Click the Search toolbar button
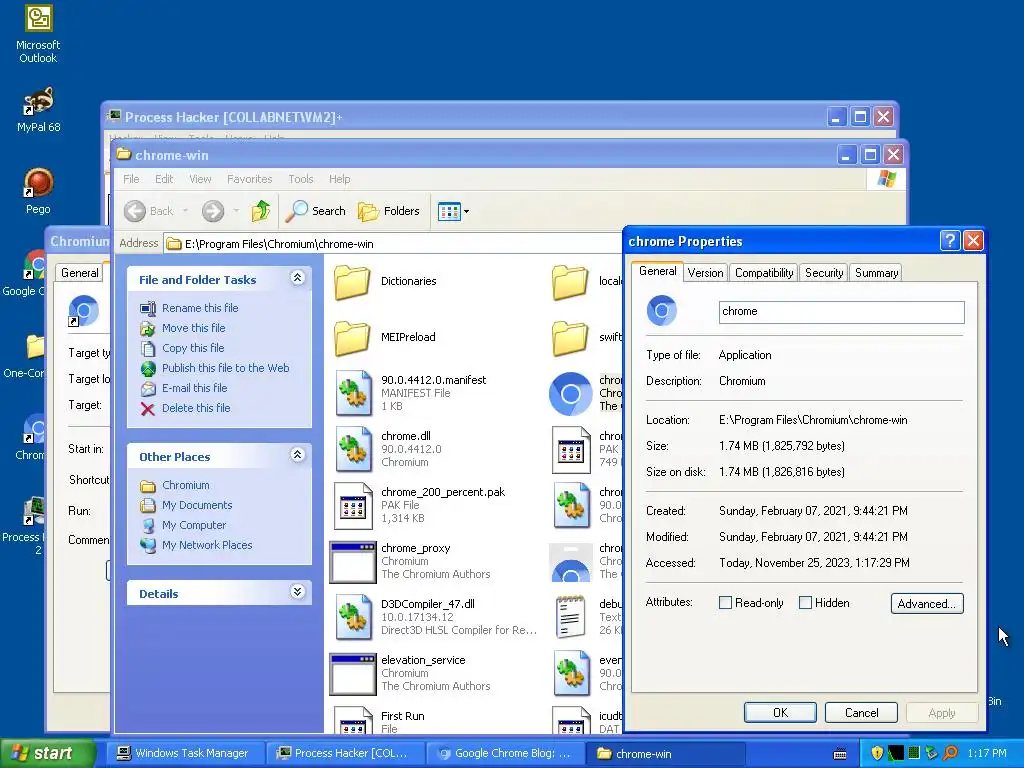The image size is (1024, 768). 315,211
